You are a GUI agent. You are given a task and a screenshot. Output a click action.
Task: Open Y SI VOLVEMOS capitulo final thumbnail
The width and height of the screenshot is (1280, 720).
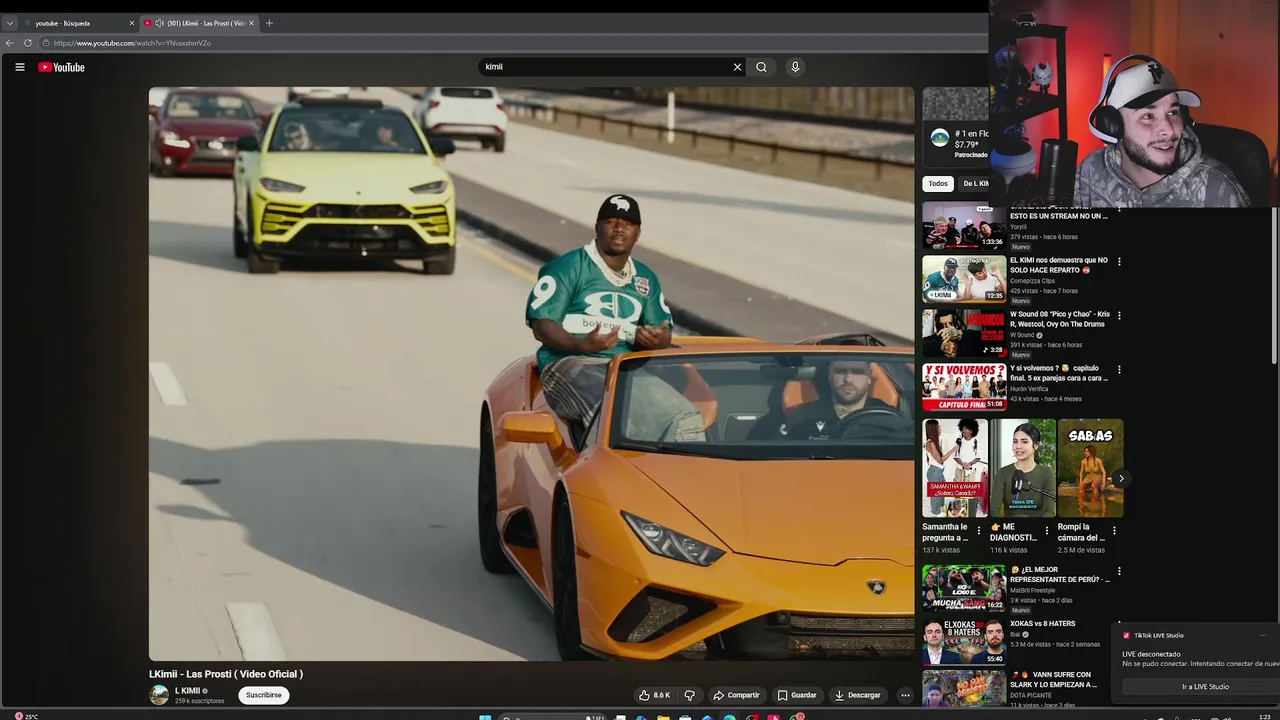click(964, 386)
